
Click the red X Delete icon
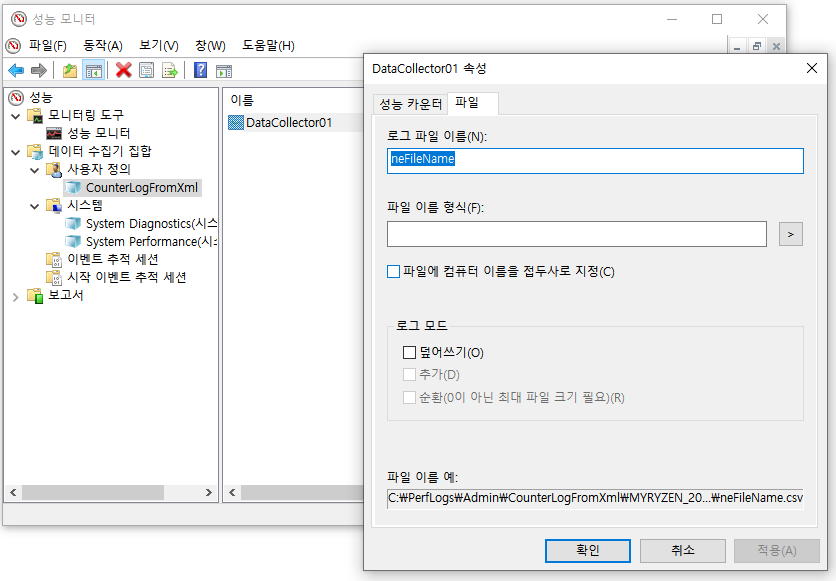click(124, 70)
